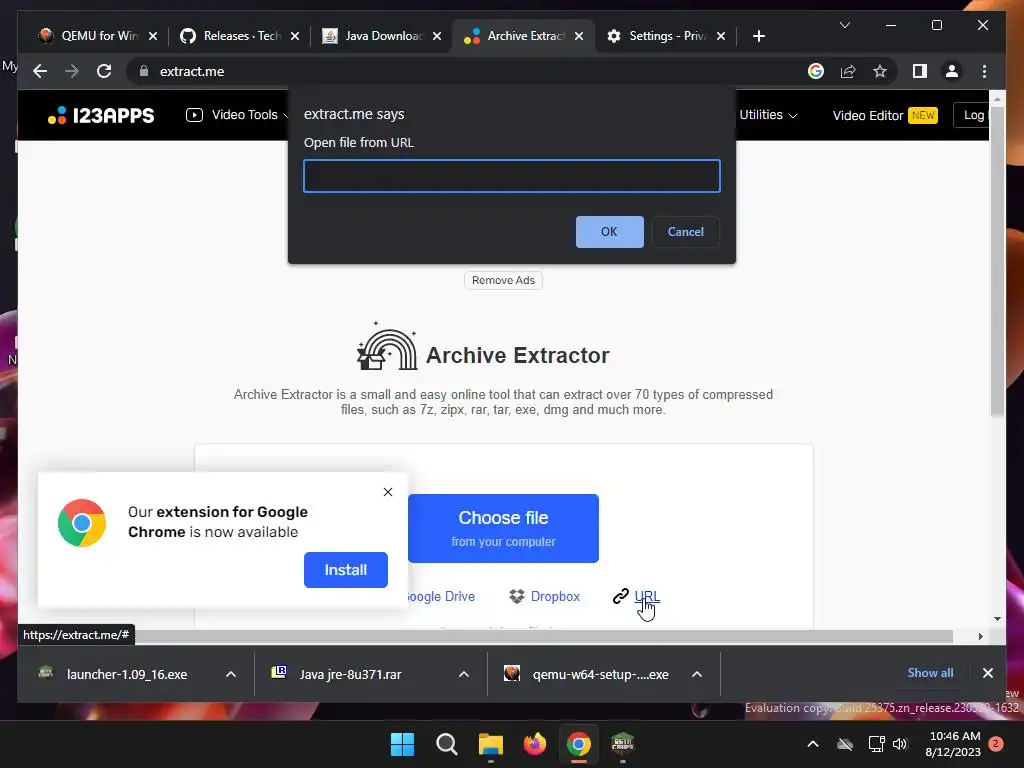
Task: Click the Log in button
Action: pos(972,115)
